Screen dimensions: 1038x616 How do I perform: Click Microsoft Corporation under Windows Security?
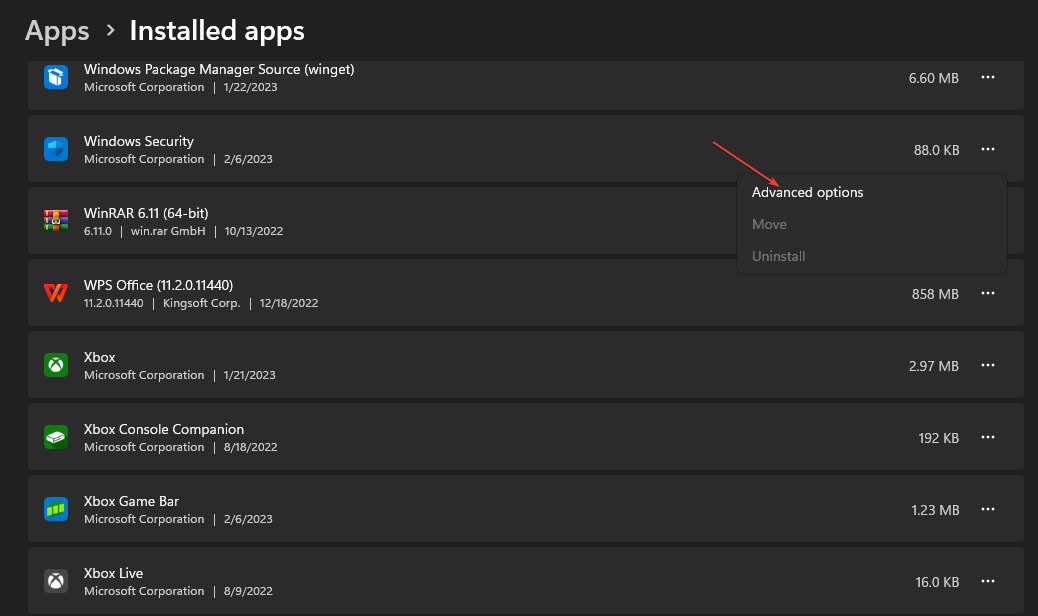(144, 159)
